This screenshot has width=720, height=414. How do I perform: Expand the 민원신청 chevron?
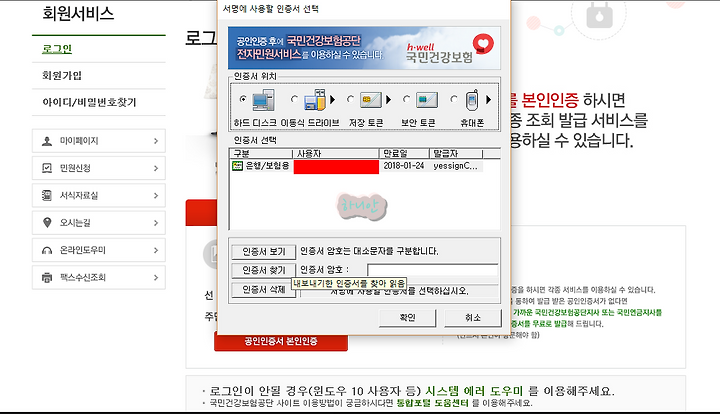156,168
